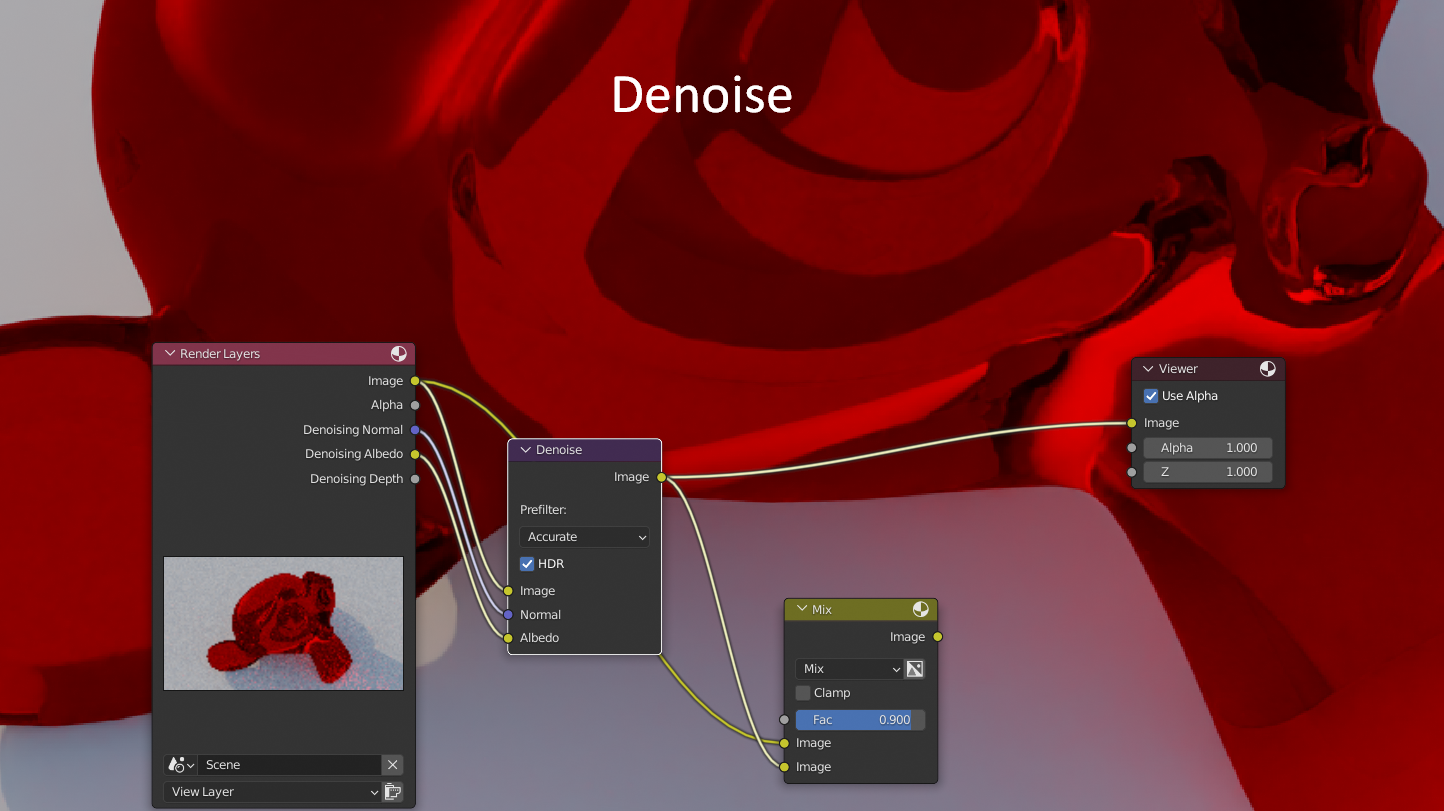Enable the Clamp checkbox in Mix node
Image resolution: width=1444 pixels, height=811 pixels.
pyautogui.click(x=803, y=693)
